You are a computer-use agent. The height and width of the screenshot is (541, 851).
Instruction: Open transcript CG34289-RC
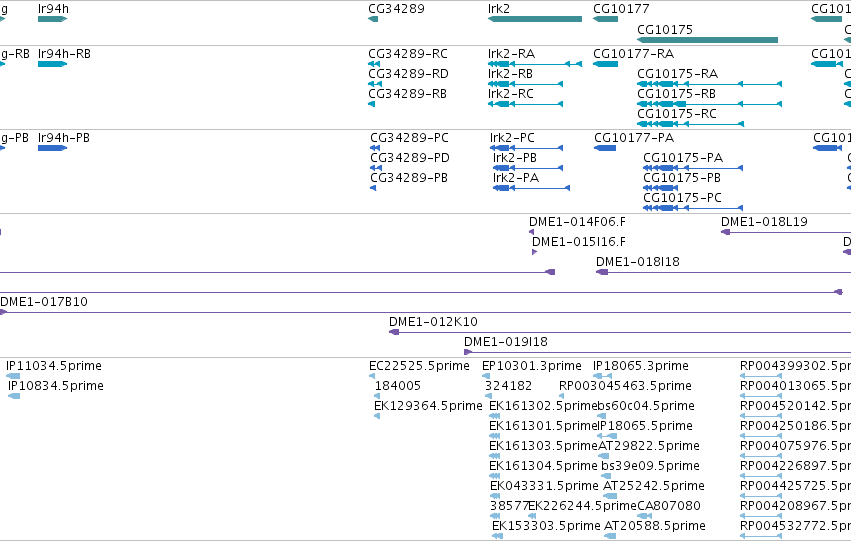(408, 54)
